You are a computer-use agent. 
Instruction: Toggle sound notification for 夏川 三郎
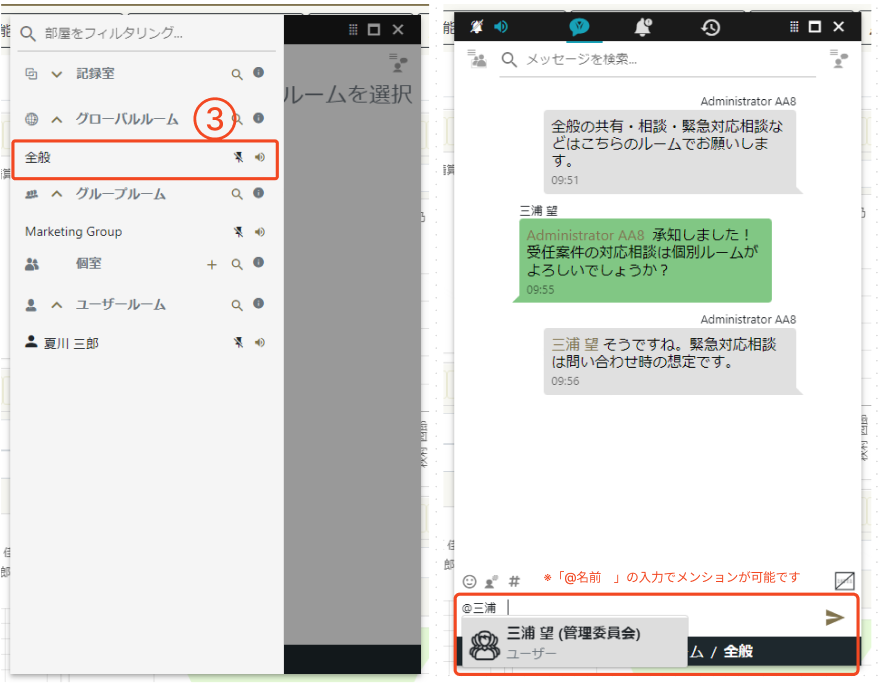point(260,343)
